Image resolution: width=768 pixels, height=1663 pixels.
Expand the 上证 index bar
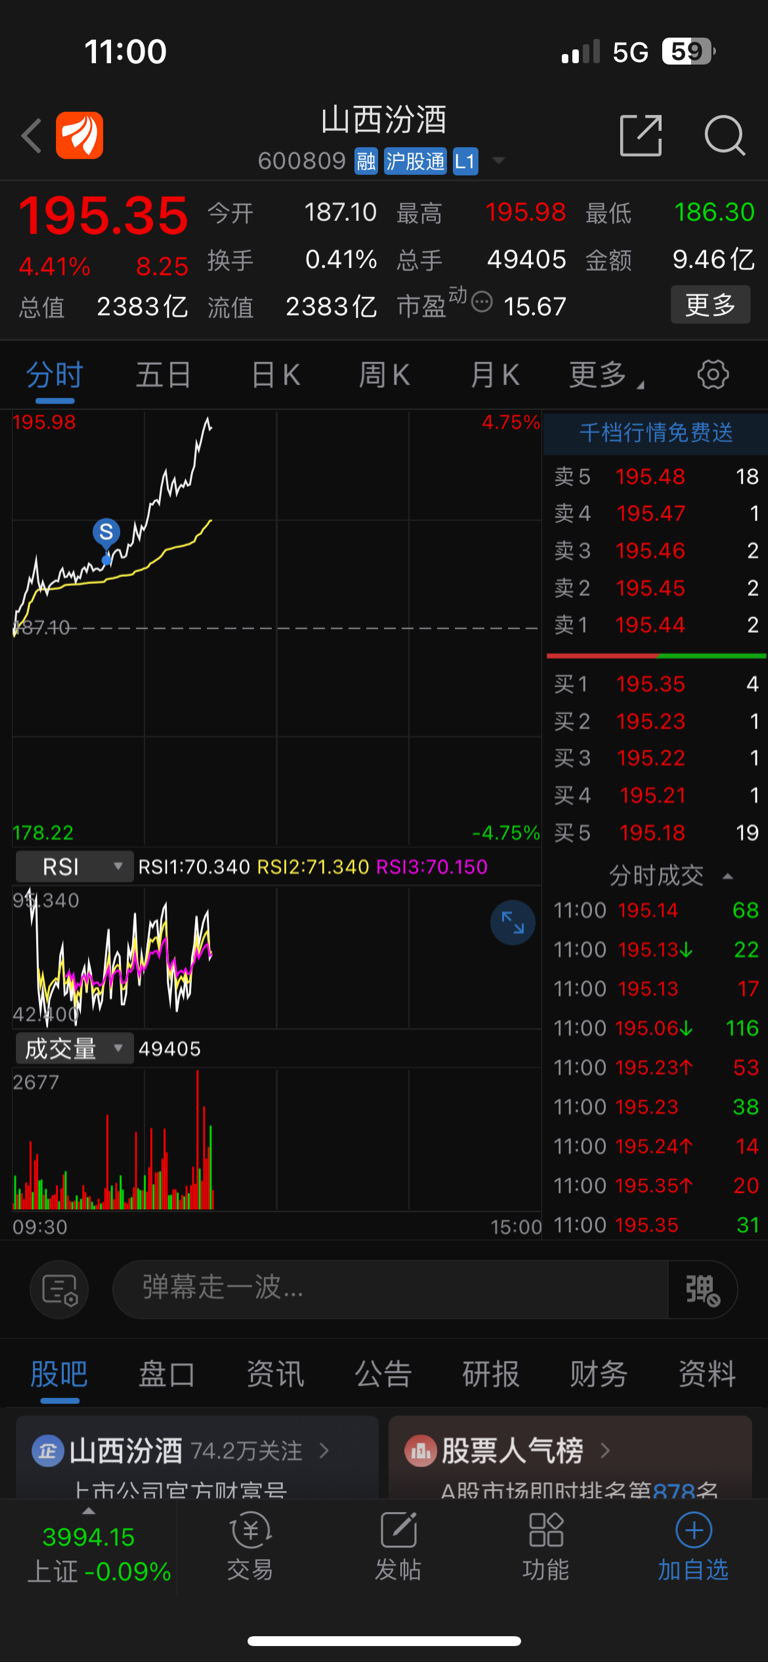click(88, 1511)
